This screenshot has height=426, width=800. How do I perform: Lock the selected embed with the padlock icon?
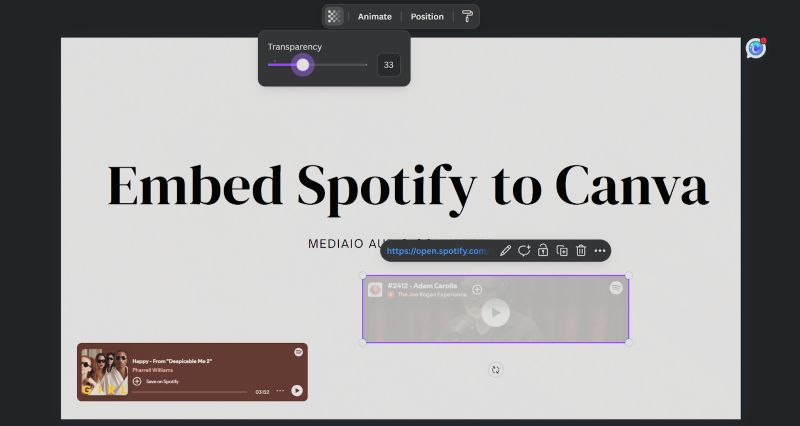click(543, 250)
